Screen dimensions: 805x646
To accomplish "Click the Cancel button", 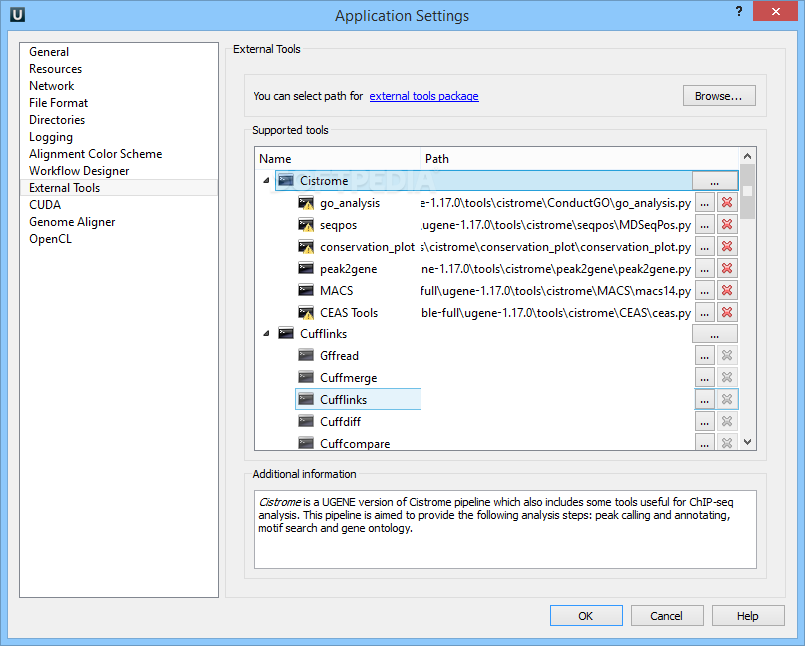I will 666,615.
